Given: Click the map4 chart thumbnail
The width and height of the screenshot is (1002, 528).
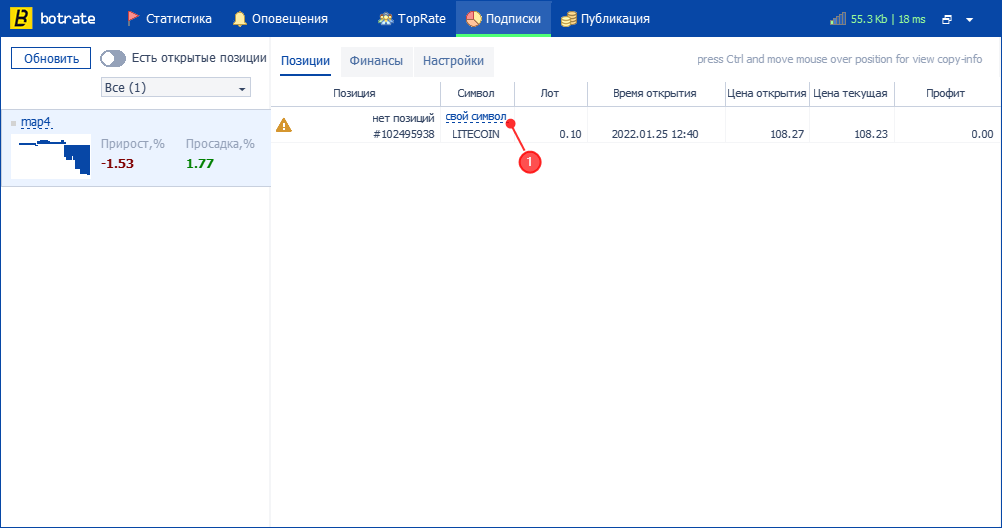Looking at the screenshot, I should (x=51, y=156).
